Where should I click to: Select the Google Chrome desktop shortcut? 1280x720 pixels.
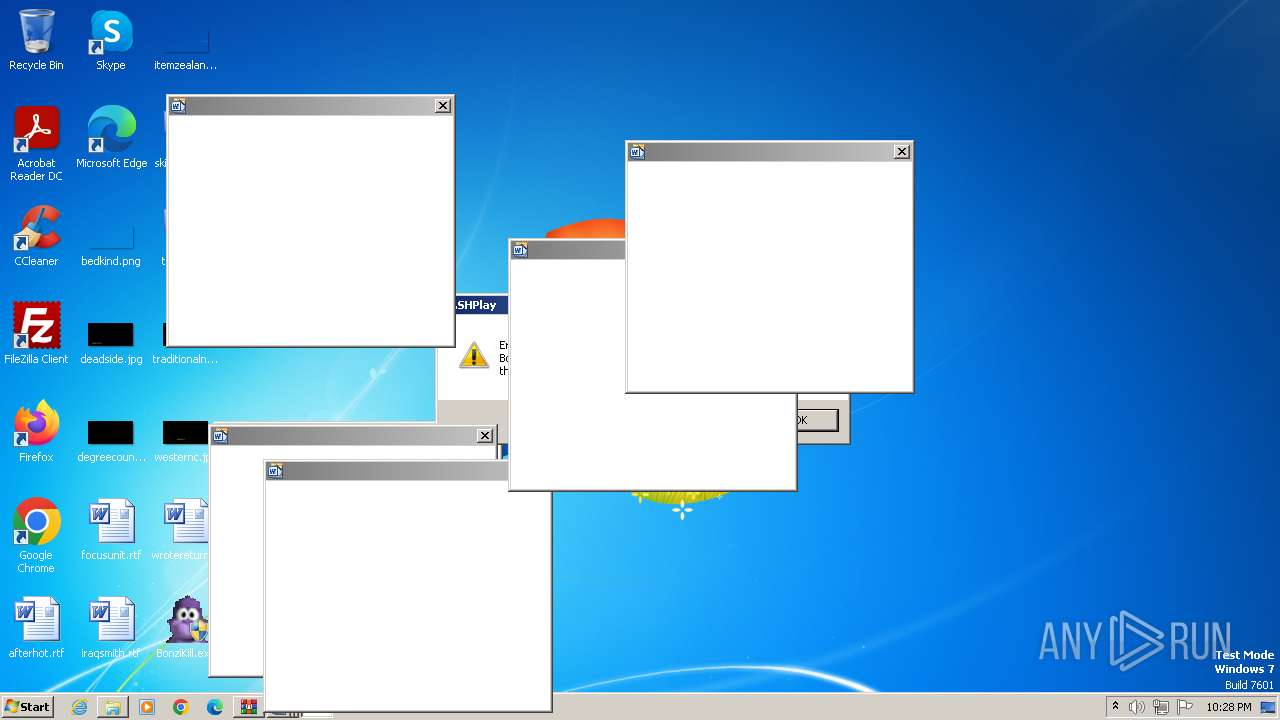(36, 536)
